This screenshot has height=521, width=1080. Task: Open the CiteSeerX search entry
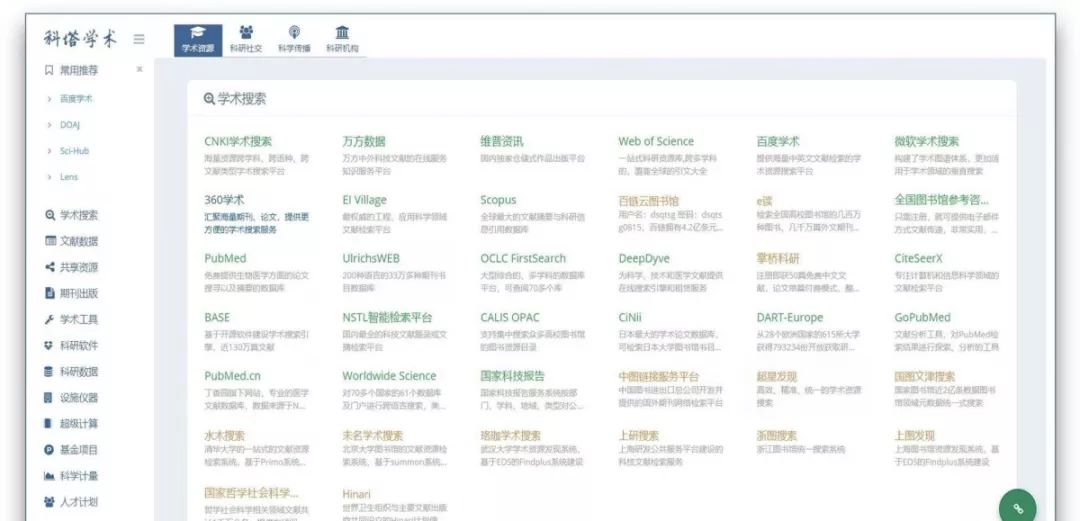coord(920,258)
